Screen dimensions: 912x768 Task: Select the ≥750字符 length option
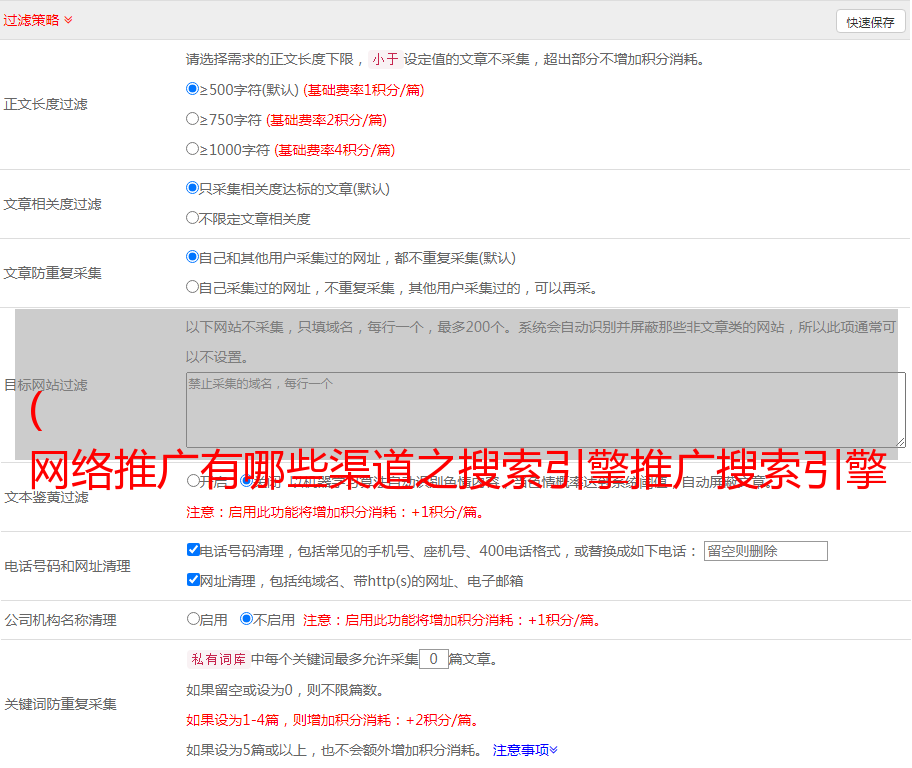[x=193, y=119]
